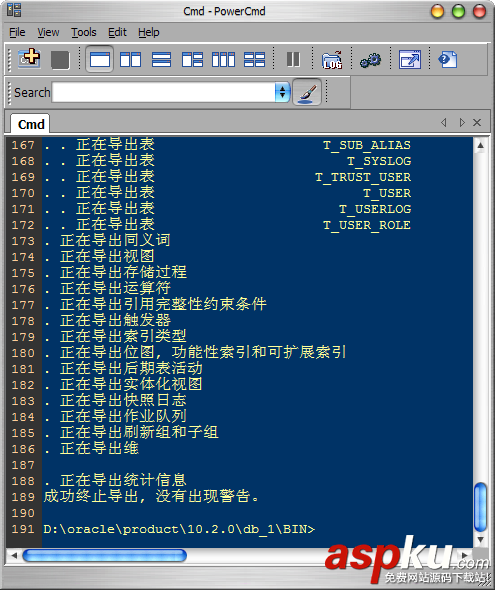
Task: Select the Cmd tab
Action: coord(30,124)
